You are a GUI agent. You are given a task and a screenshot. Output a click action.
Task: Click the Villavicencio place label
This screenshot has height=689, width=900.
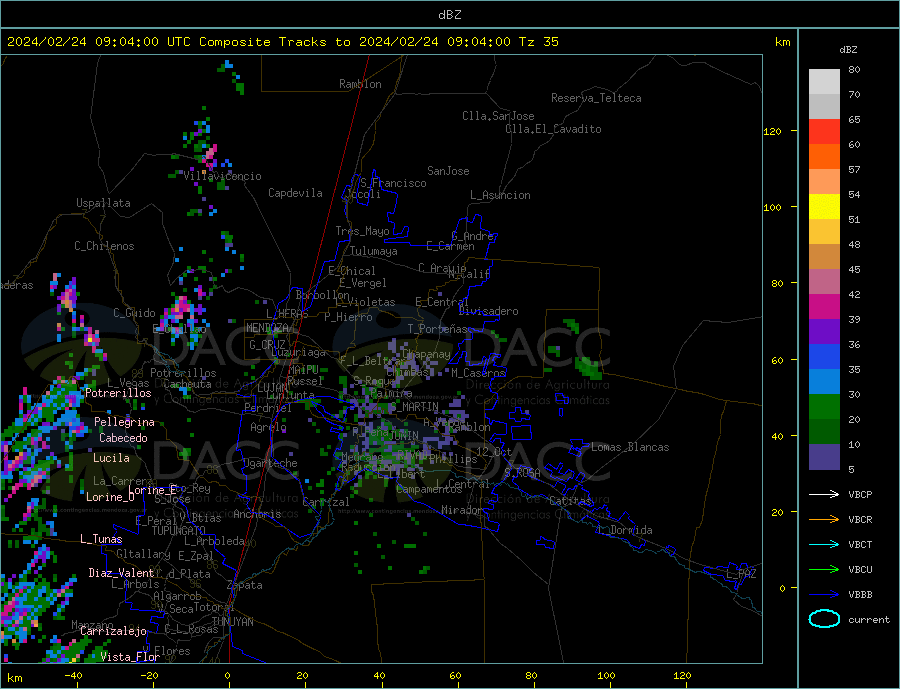pyautogui.click(x=222, y=176)
